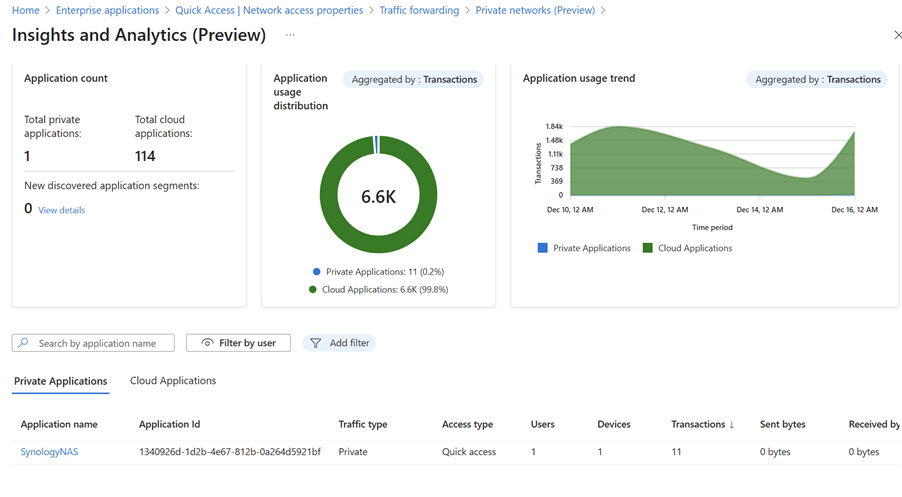Toggle Cloud Applications legend under donut chart
The height and width of the screenshot is (497, 902).
(x=378, y=289)
